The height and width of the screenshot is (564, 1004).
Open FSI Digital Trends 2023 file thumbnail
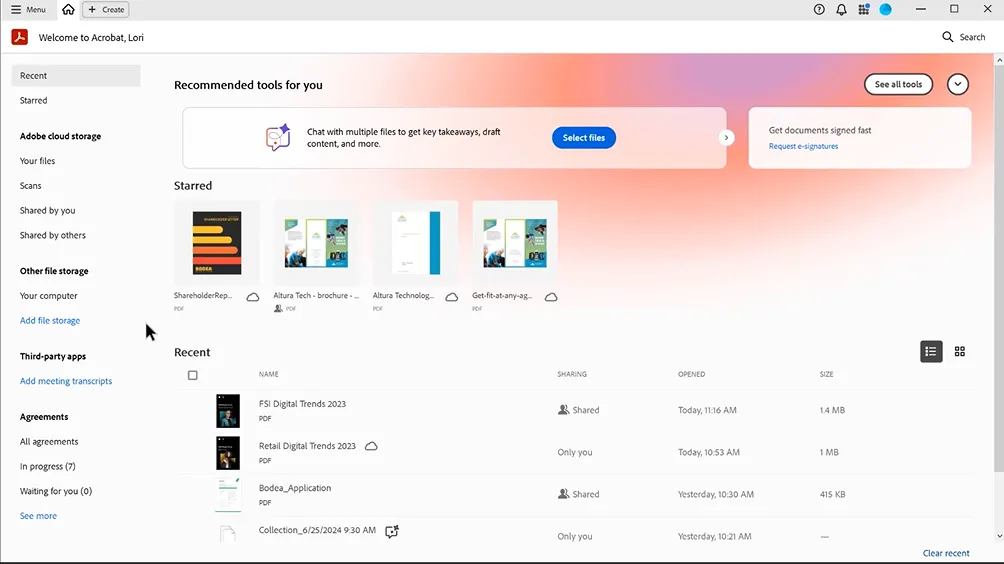click(x=228, y=410)
